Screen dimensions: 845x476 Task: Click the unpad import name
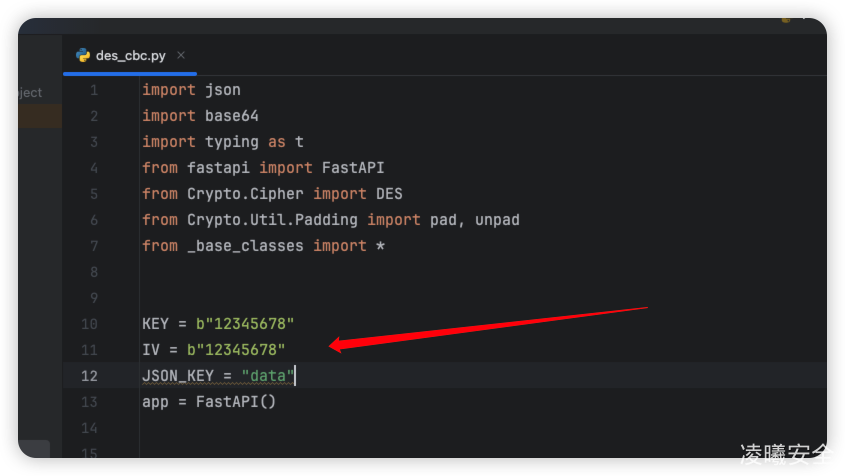497,220
